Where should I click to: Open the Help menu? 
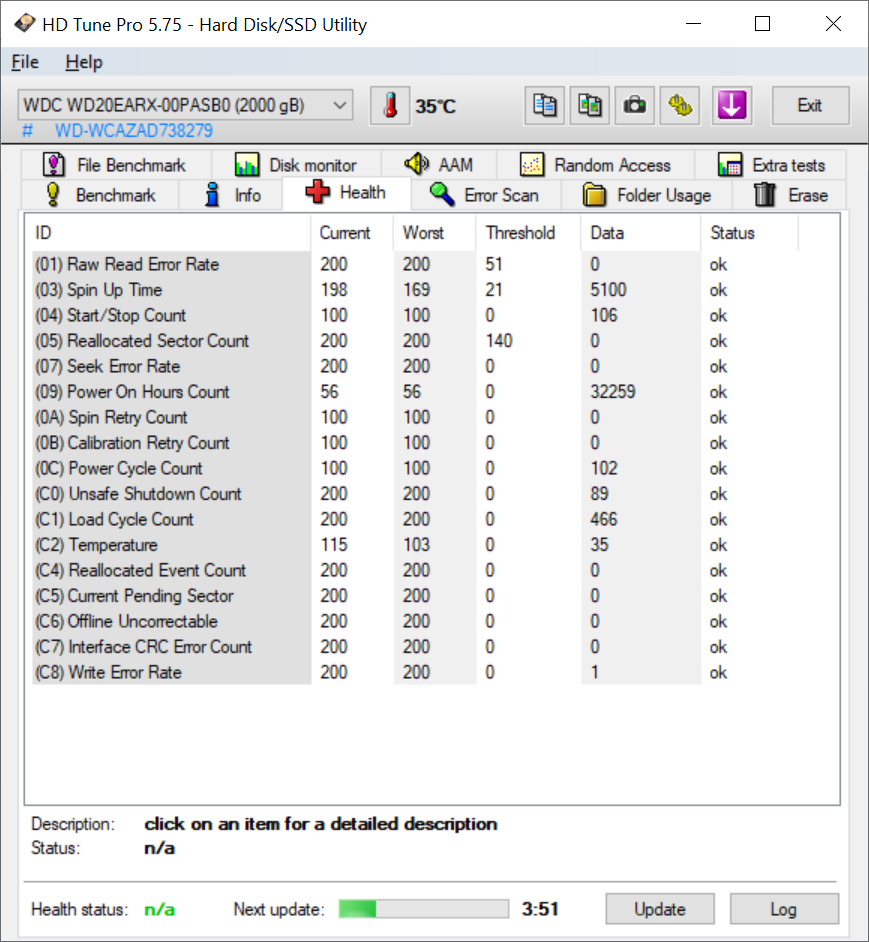(x=84, y=62)
